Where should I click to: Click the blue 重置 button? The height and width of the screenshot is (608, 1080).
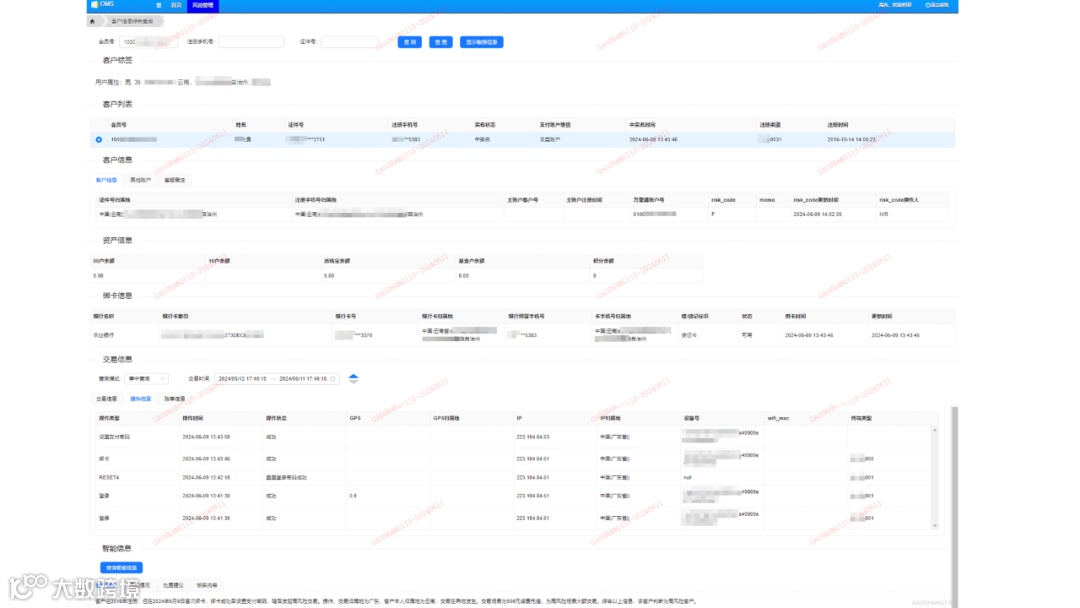pyautogui.click(x=441, y=42)
